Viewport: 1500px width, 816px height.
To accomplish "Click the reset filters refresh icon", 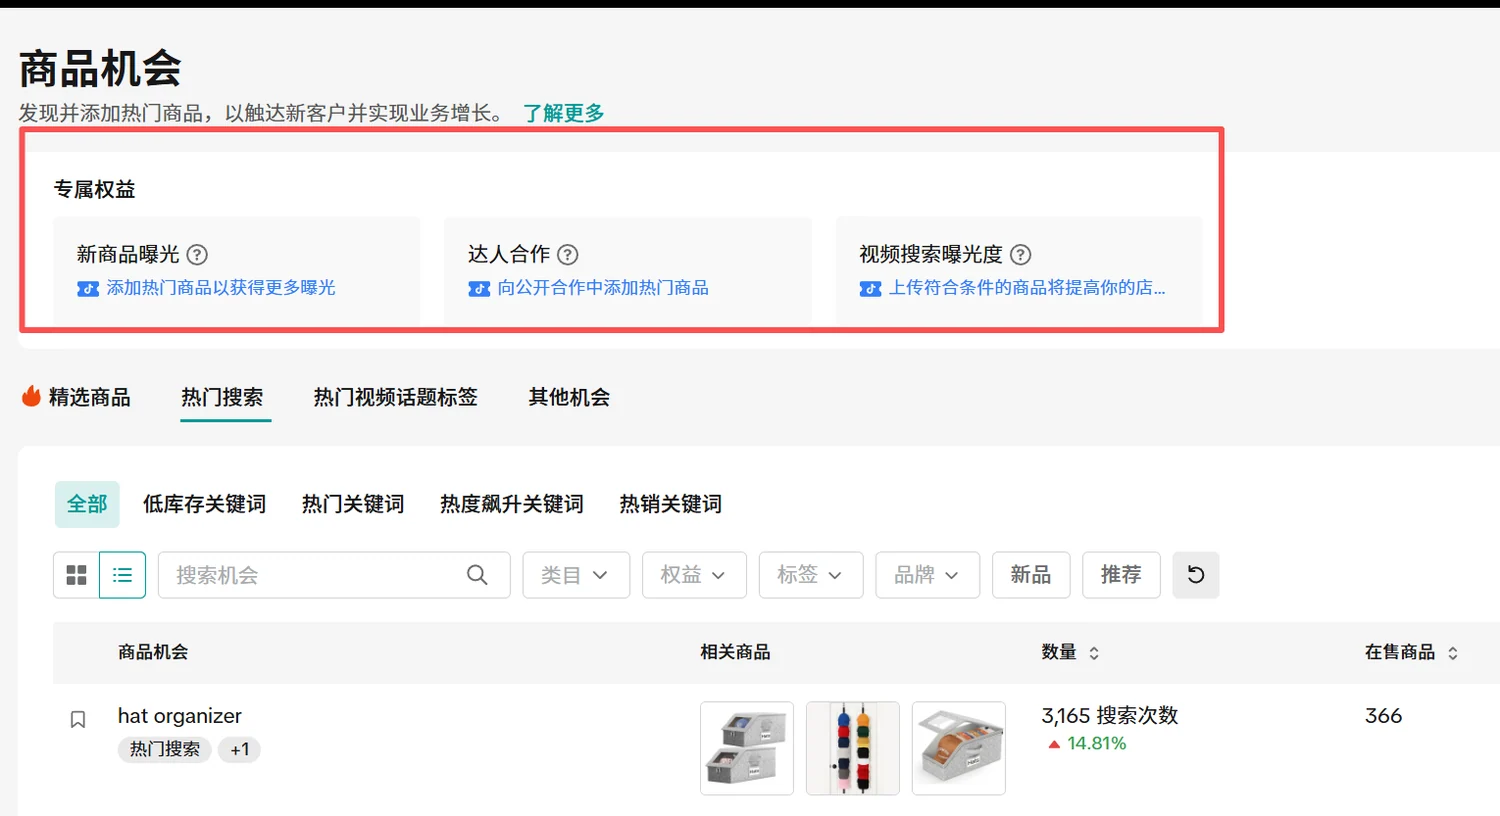I will tap(1195, 575).
